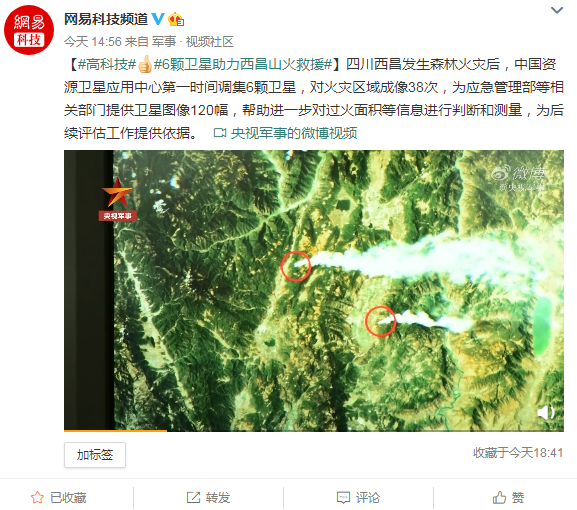Open the 军事·视频社区 source link
This screenshot has width=577, height=510.
[193, 42]
